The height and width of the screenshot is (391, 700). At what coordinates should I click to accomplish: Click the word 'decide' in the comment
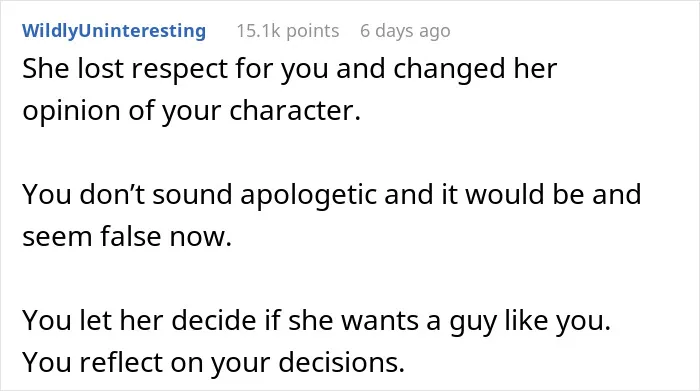click(213, 320)
